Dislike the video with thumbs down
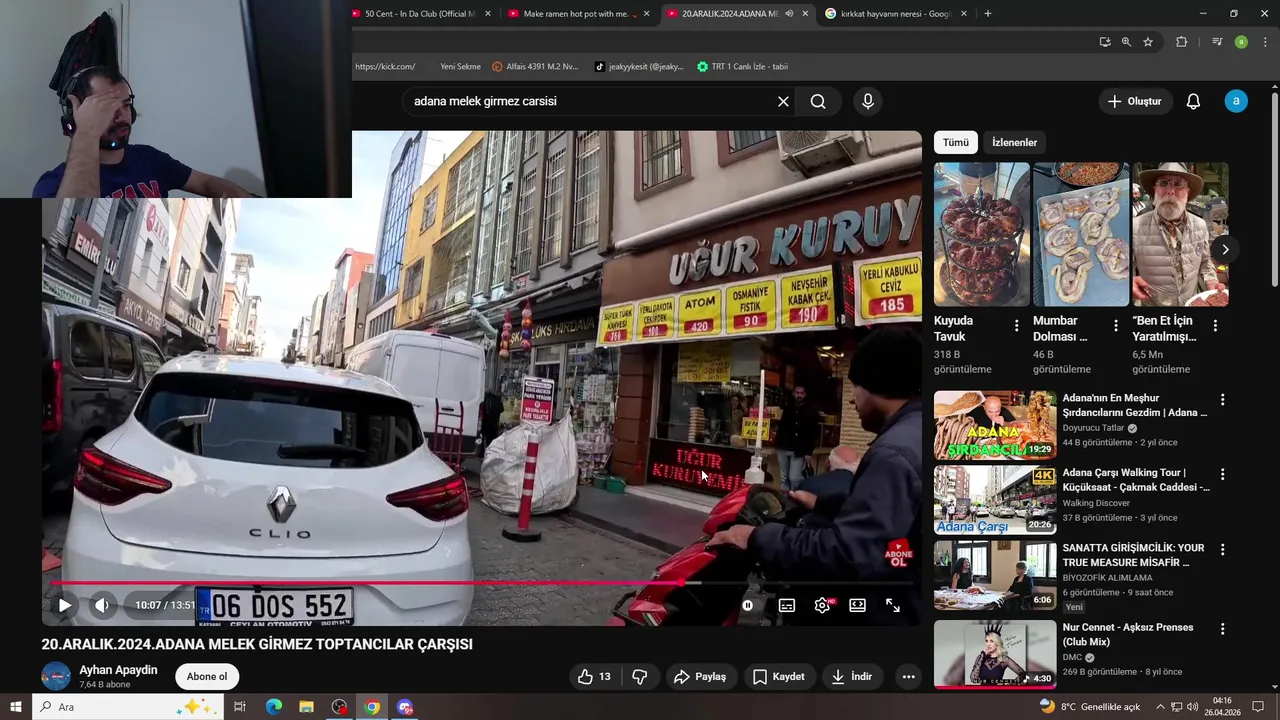Screen dimensions: 1280x720 pos(640,677)
